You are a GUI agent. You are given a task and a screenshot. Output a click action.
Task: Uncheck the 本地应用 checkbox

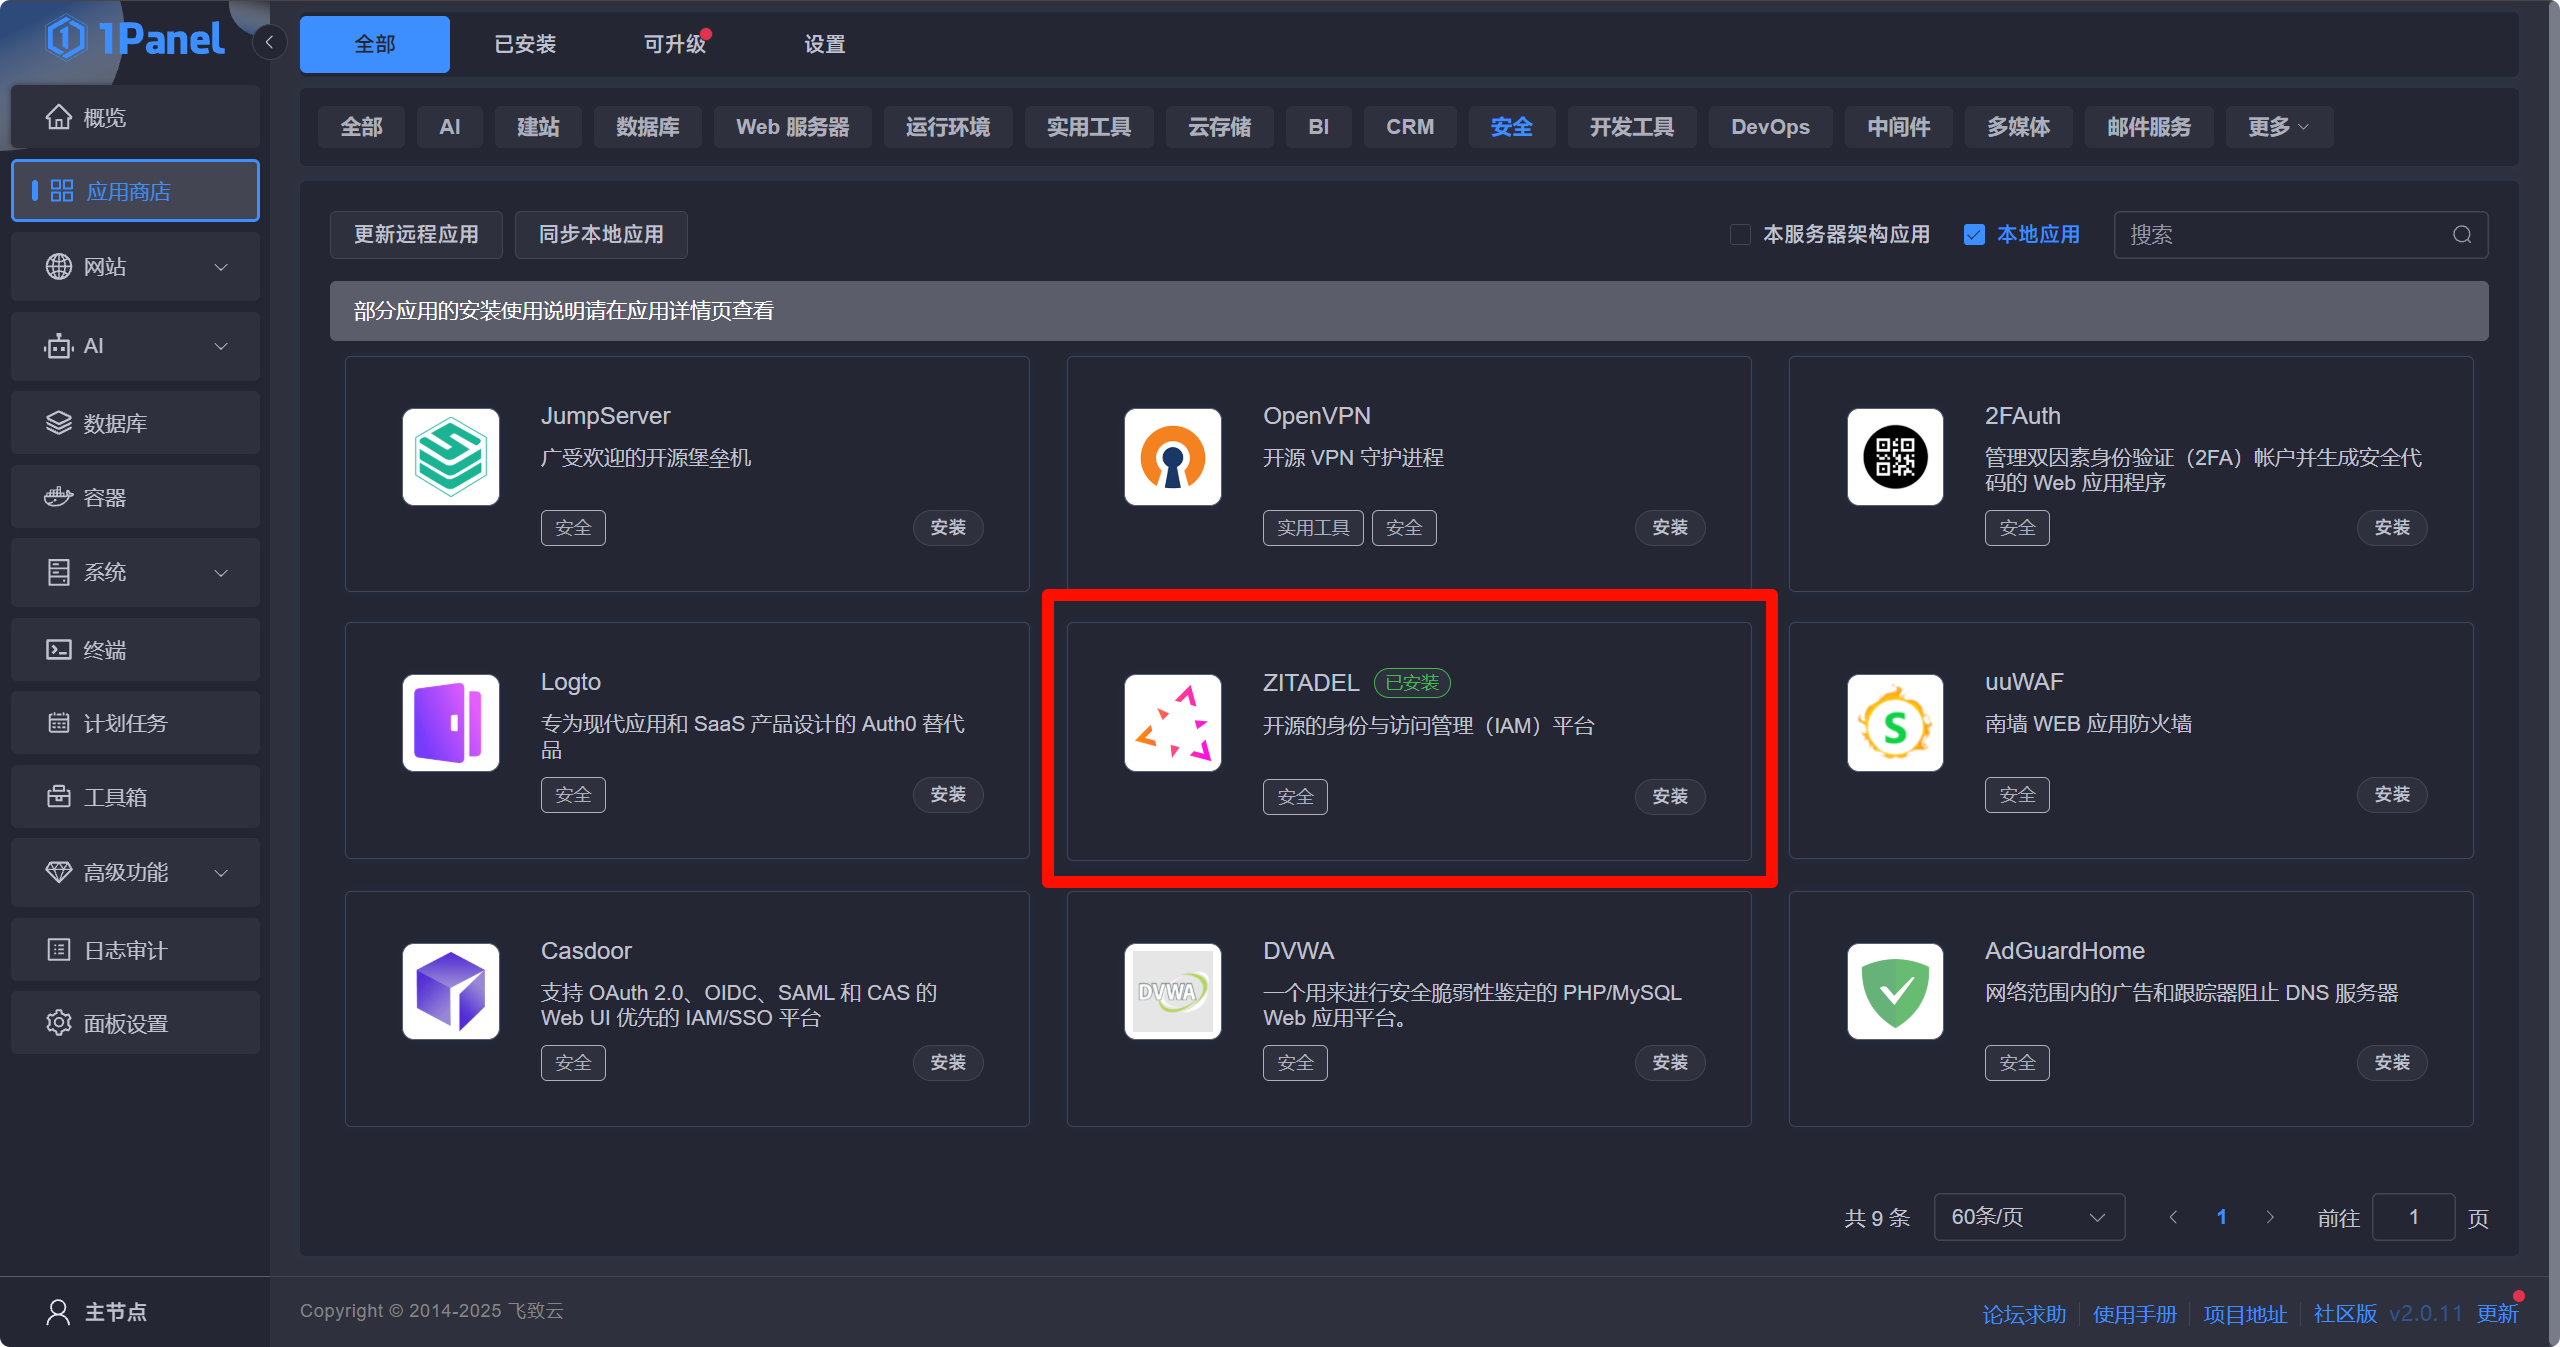[x=1974, y=235]
